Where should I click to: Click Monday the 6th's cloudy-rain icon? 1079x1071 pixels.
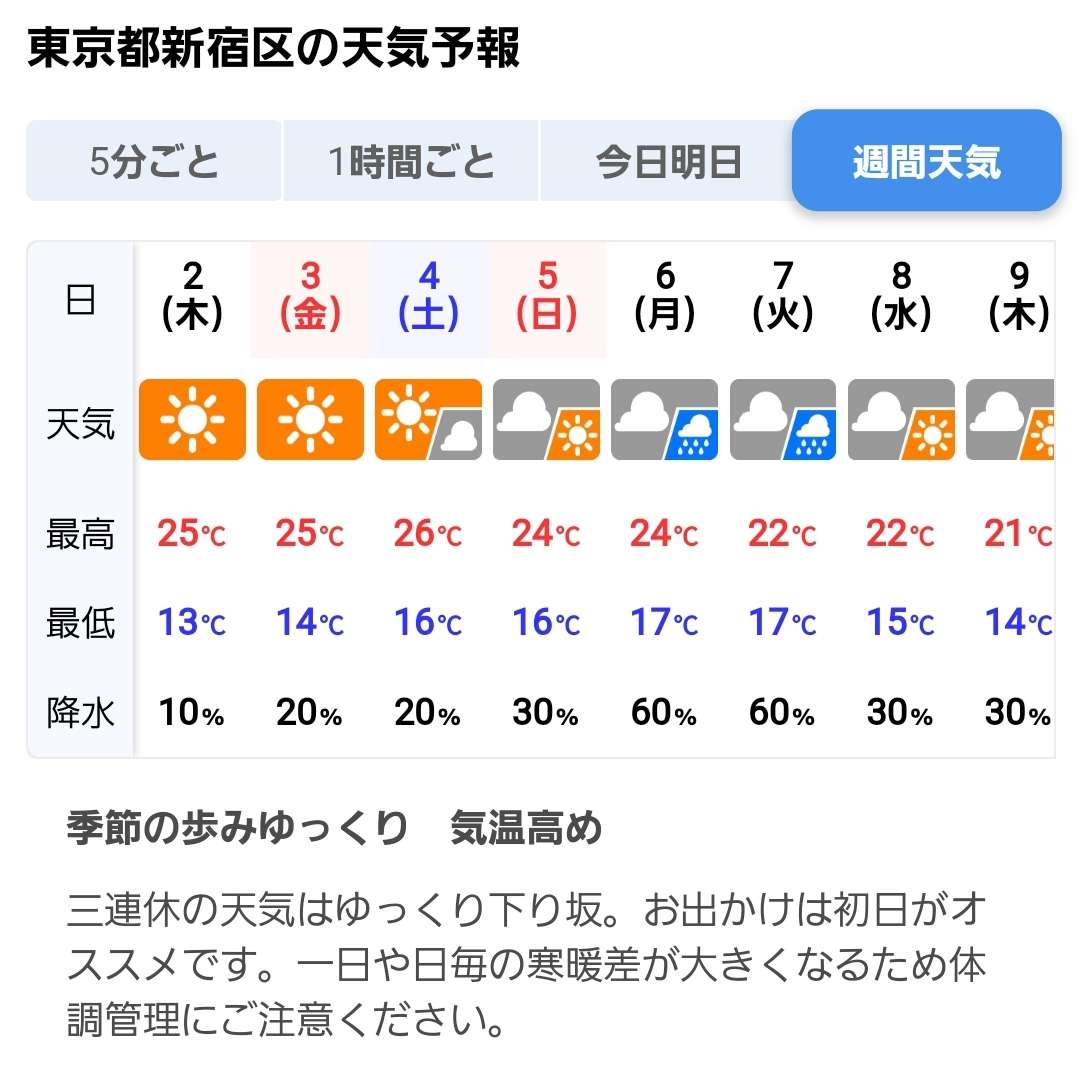pyautogui.click(x=664, y=420)
